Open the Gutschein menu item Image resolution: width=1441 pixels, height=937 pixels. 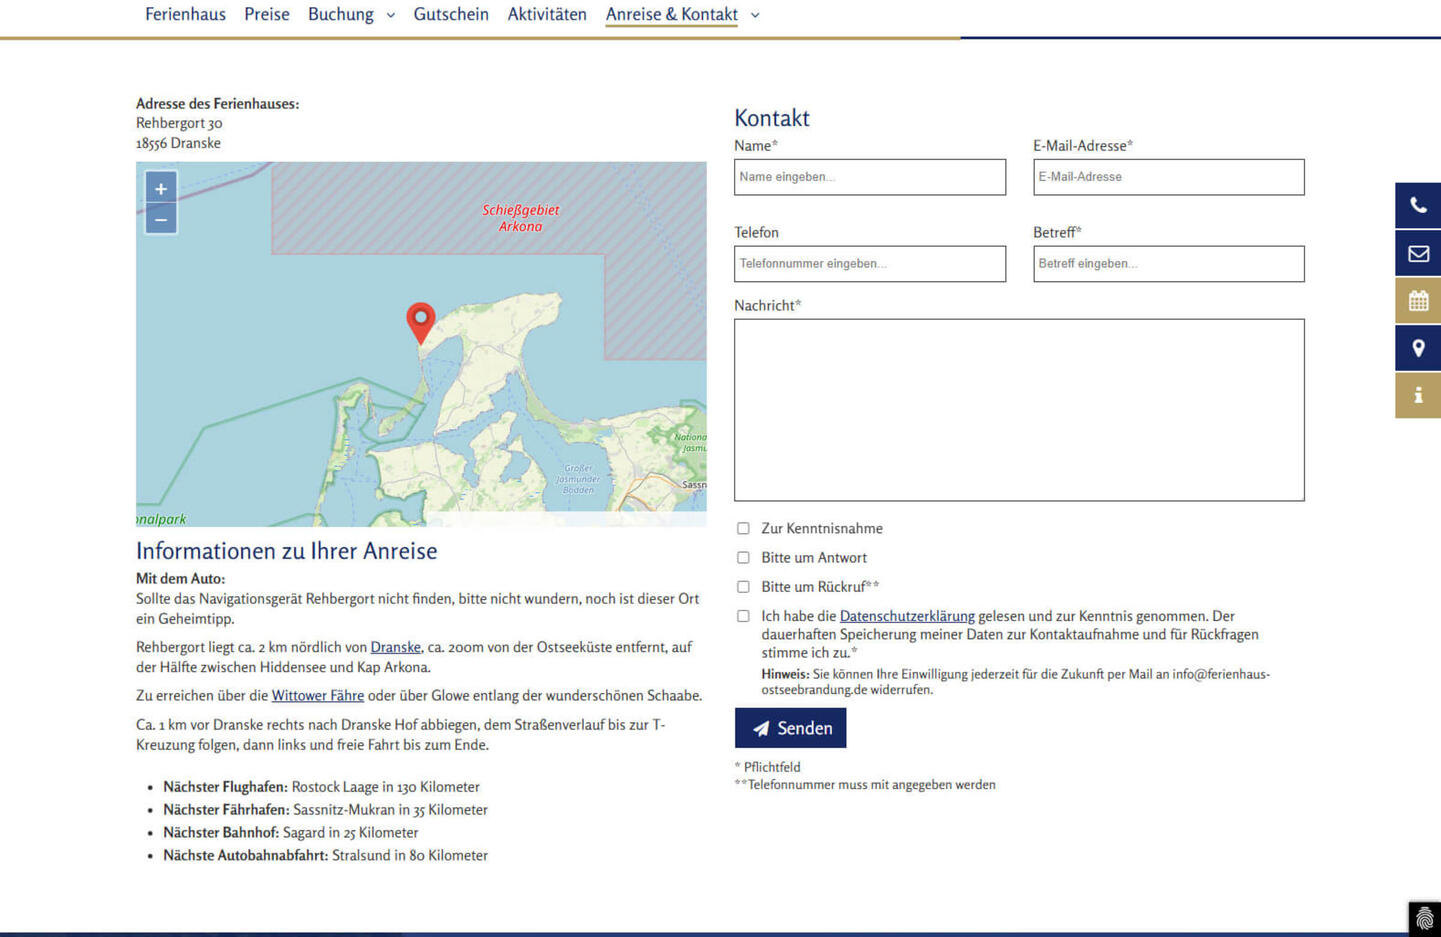pos(451,14)
